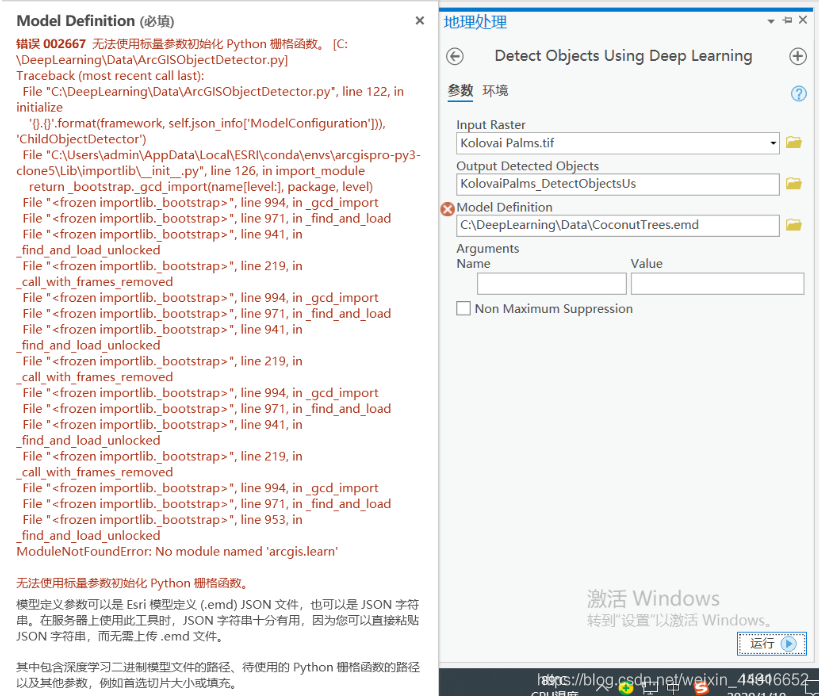Viewport: 819px width, 699px height.
Task: Click the Model Definition (必填) heading
Action: coord(95,21)
